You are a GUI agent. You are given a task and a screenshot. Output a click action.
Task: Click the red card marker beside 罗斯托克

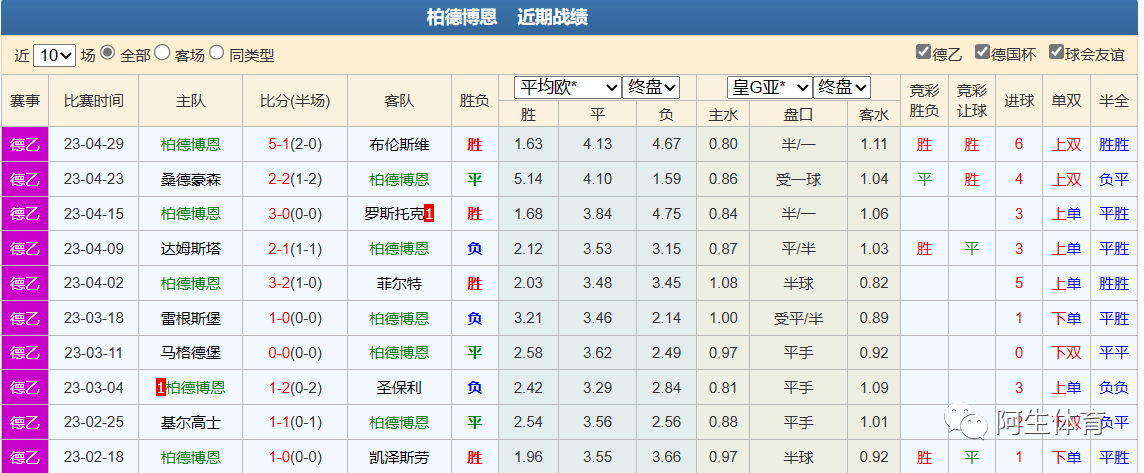[429, 214]
